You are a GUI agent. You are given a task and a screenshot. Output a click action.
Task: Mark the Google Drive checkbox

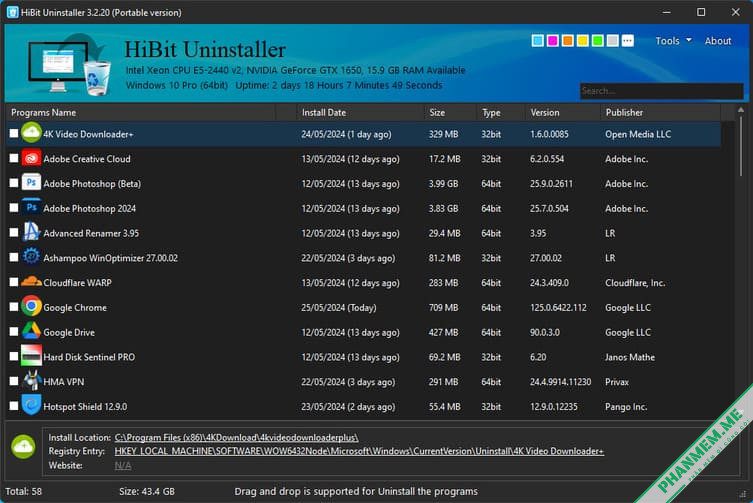pyautogui.click(x=14, y=331)
